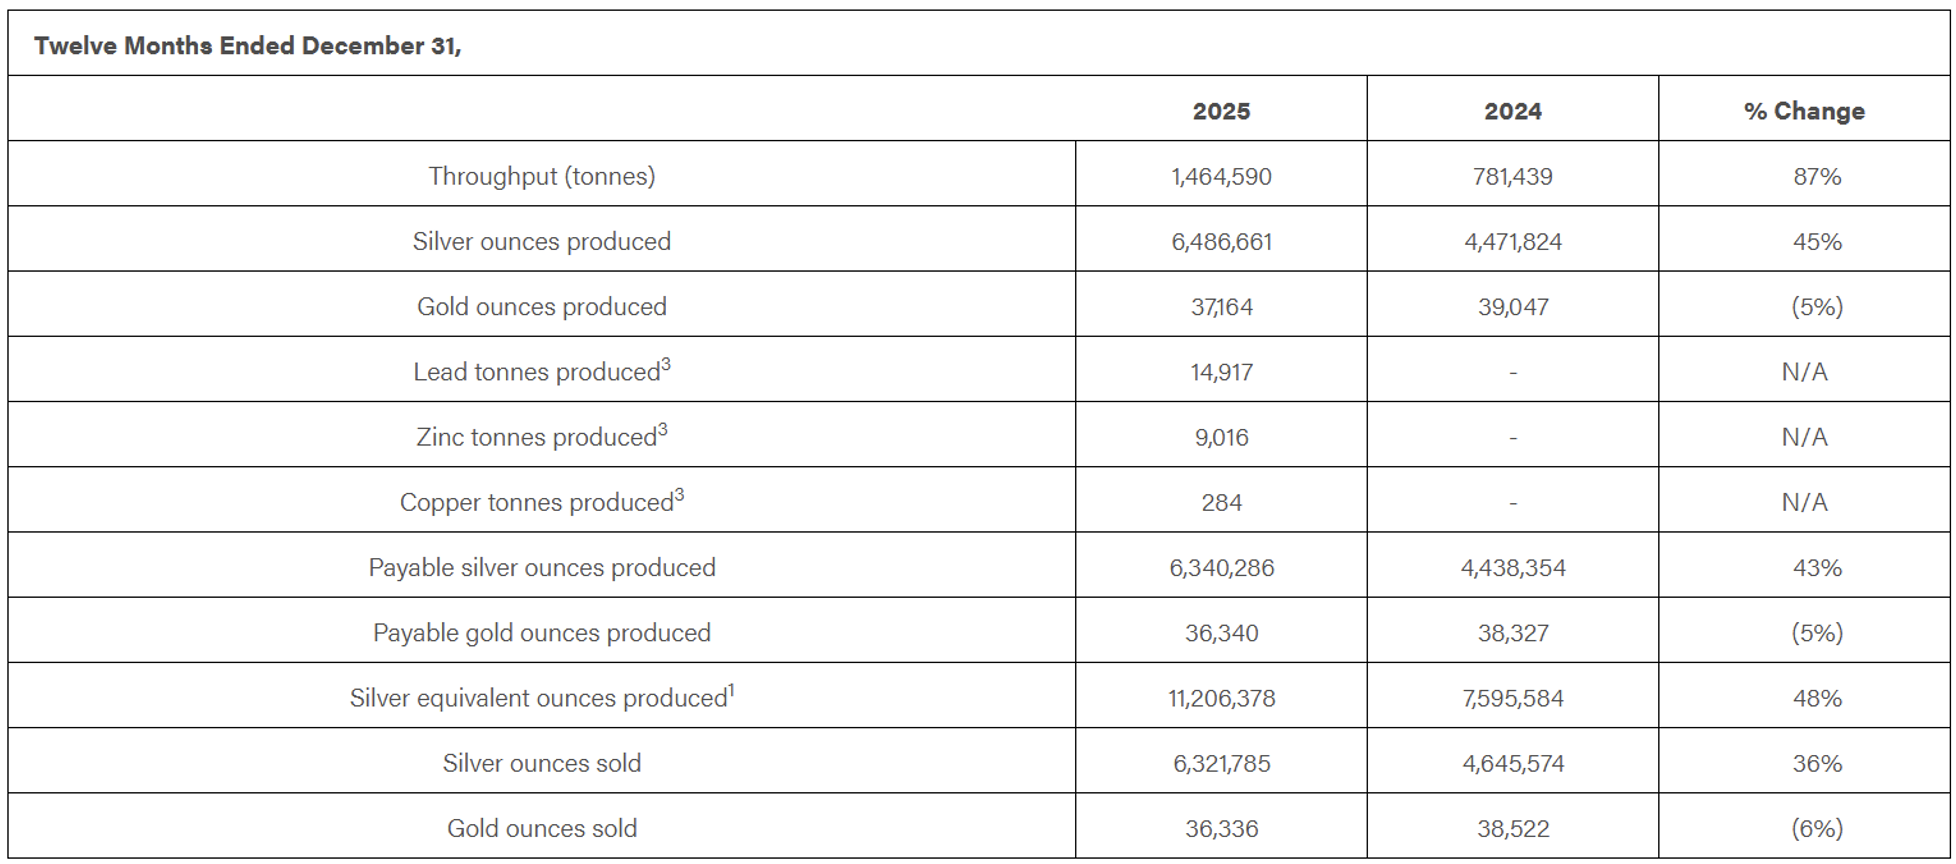Click the "Twelve Months Ended December 31," heading

point(247,46)
